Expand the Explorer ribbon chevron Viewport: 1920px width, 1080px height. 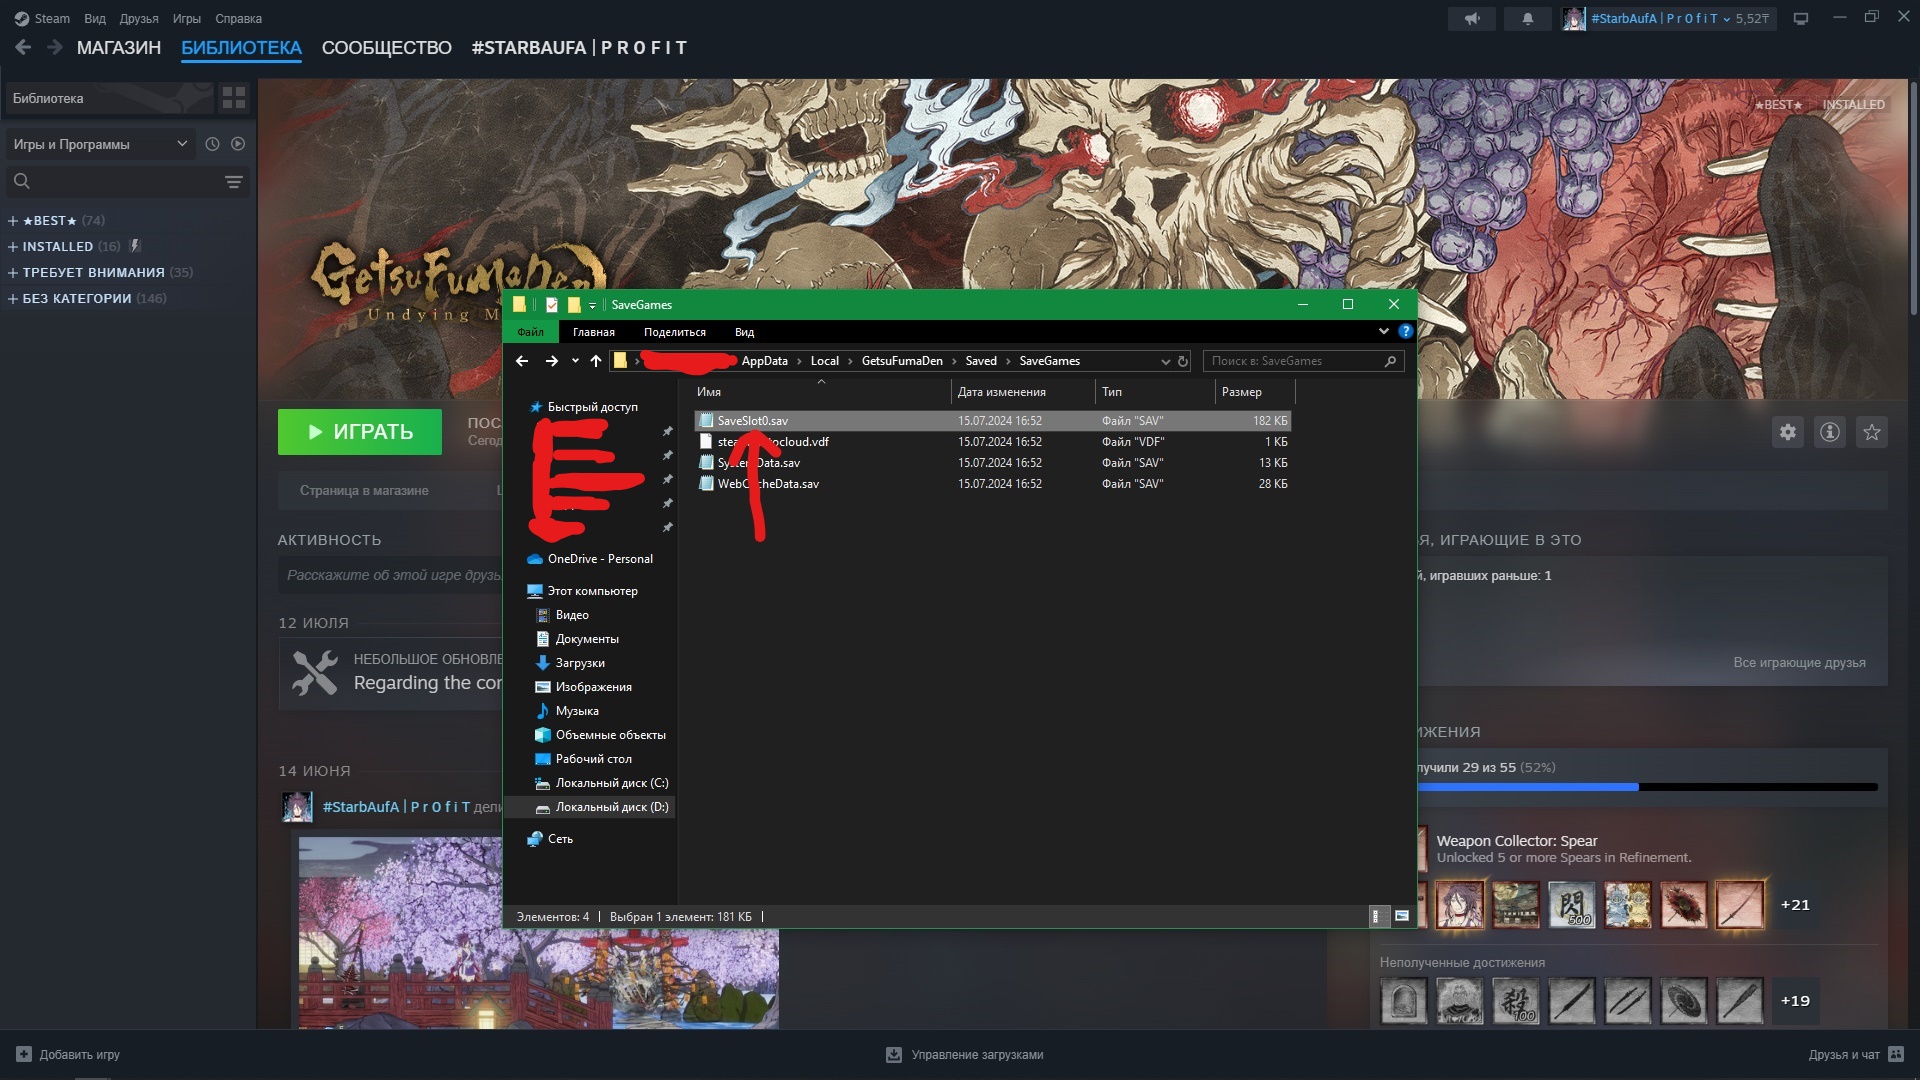click(x=1383, y=332)
